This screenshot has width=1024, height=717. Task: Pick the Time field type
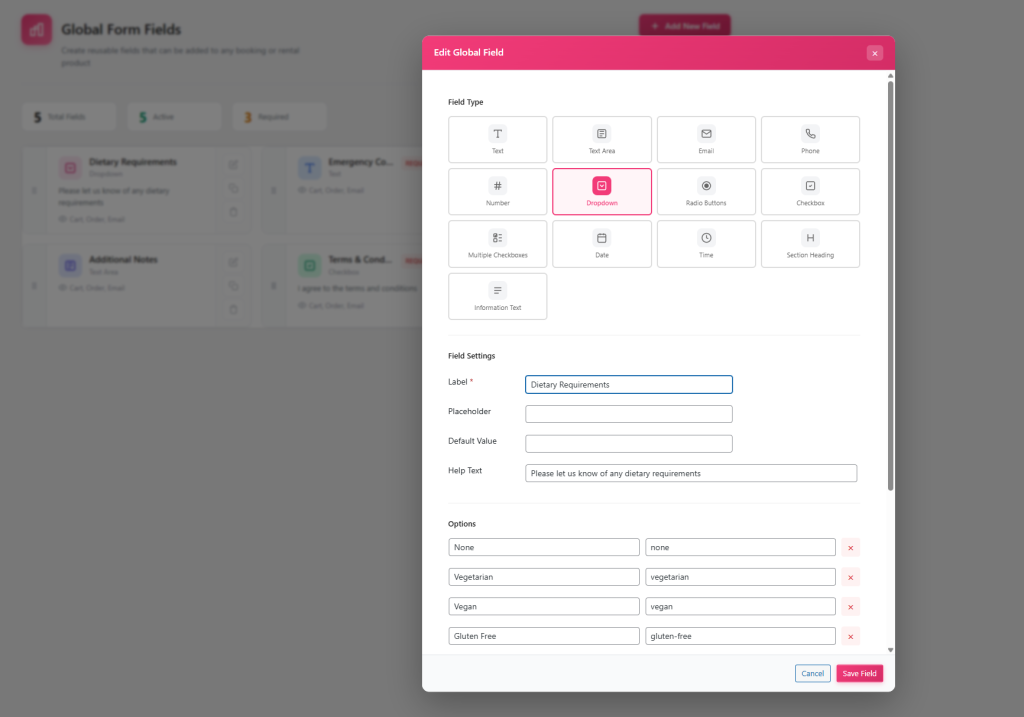pyautogui.click(x=706, y=244)
